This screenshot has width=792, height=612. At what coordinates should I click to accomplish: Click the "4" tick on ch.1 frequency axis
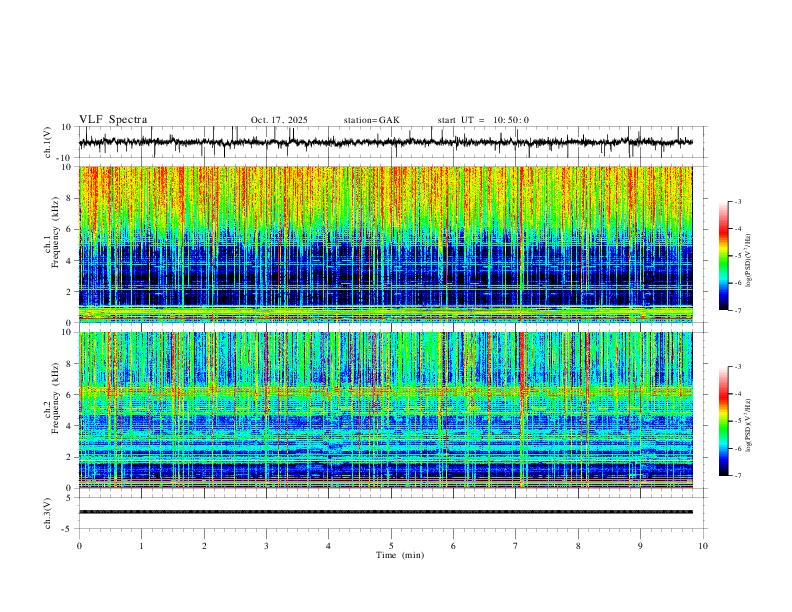click(x=70, y=261)
